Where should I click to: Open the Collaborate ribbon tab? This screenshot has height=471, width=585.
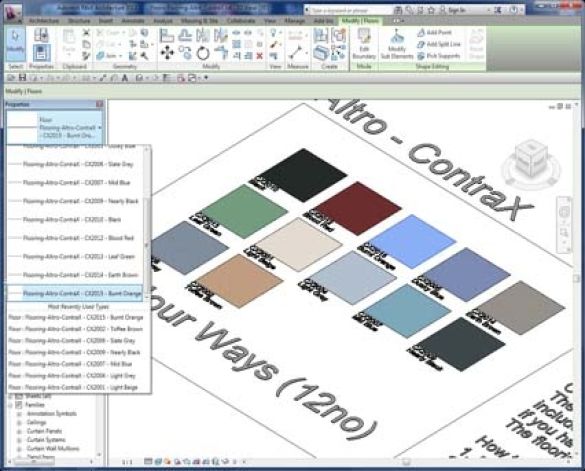(x=241, y=21)
